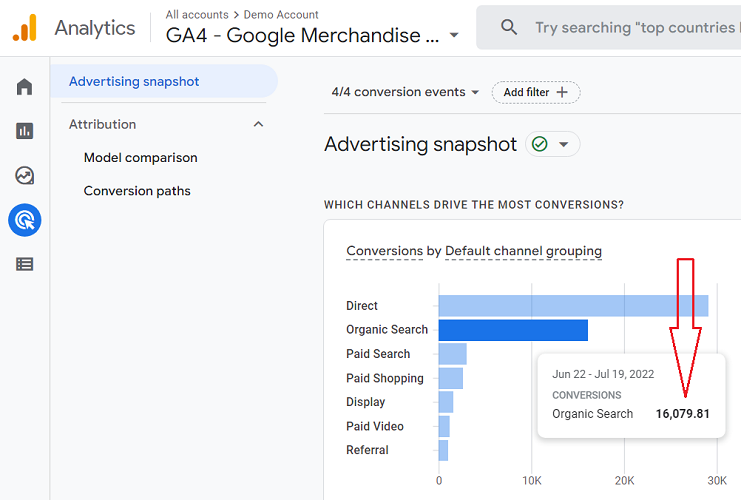Viewport: 741px width, 500px height.
Task: Select Advertising snapshot in the menu
Action: 164,81
